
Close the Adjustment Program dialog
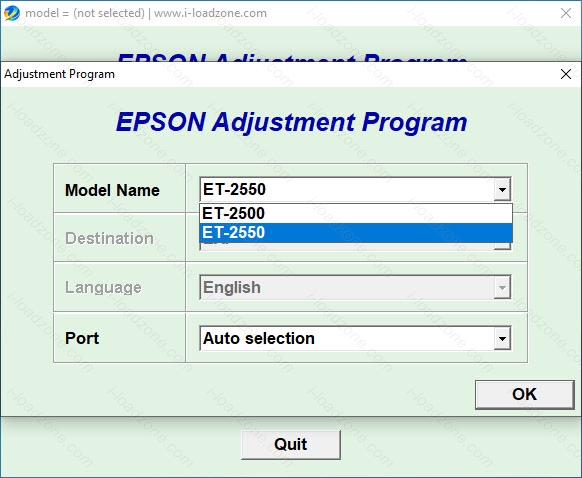pos(566,74)
